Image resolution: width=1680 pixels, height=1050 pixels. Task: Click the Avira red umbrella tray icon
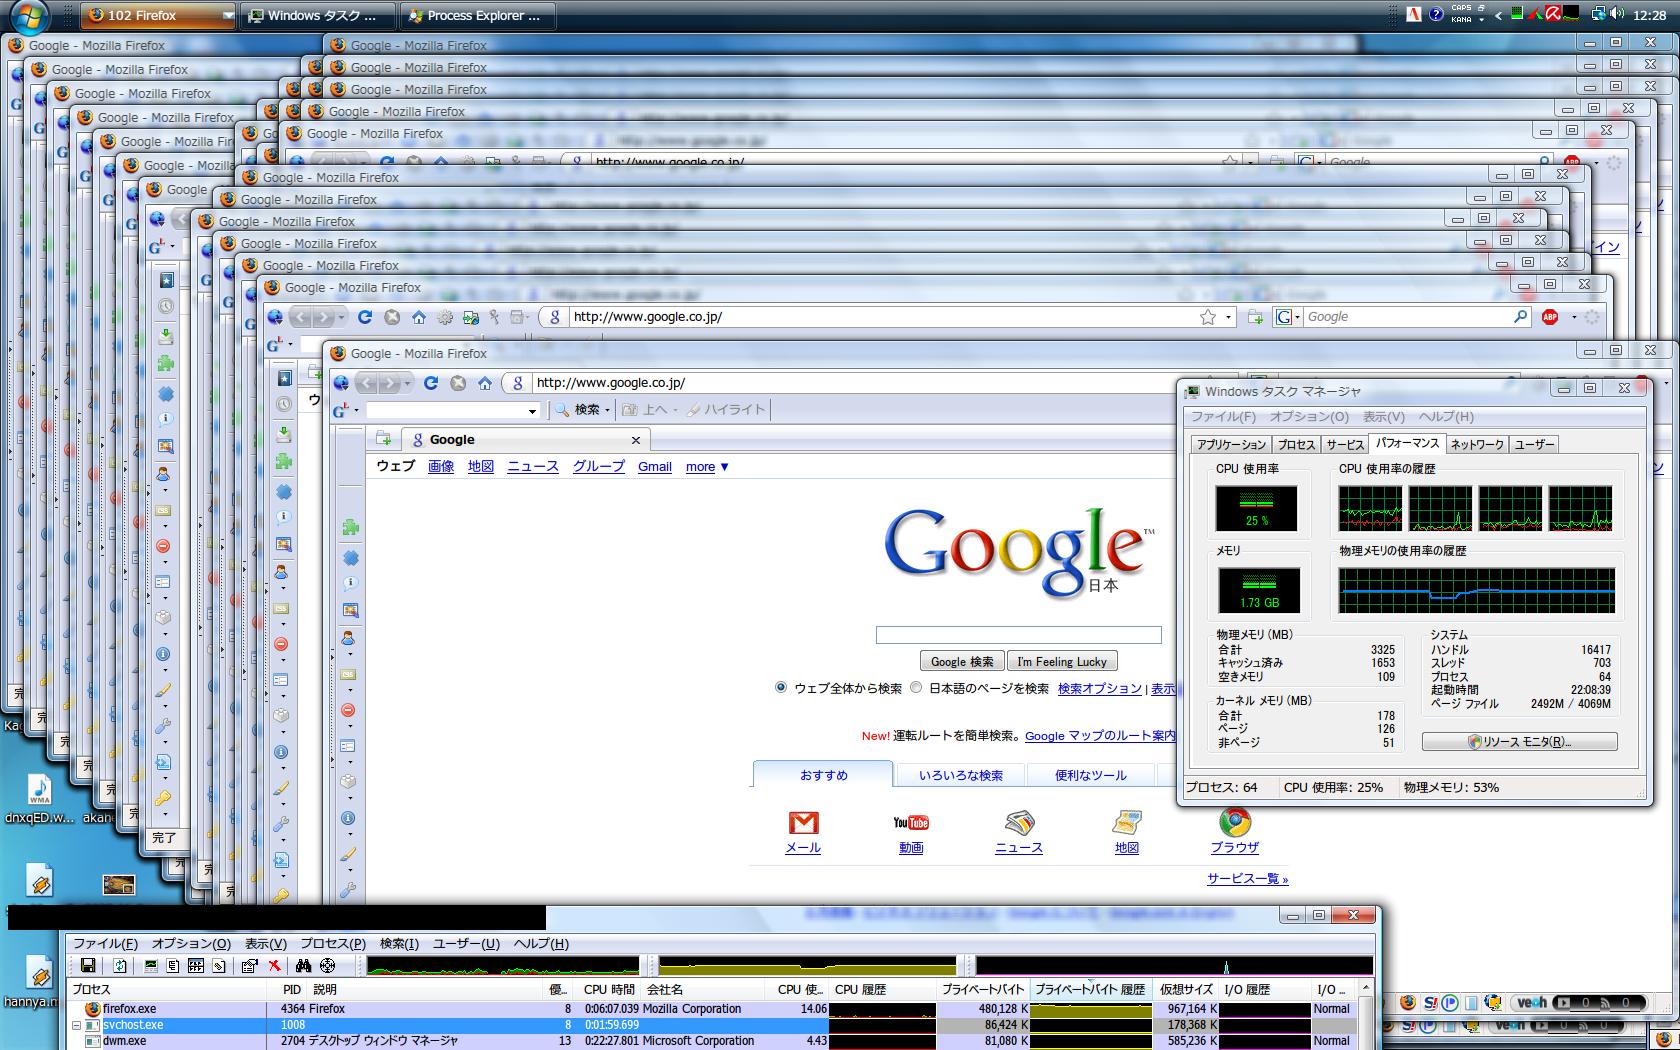click(x=1553, y=14)
